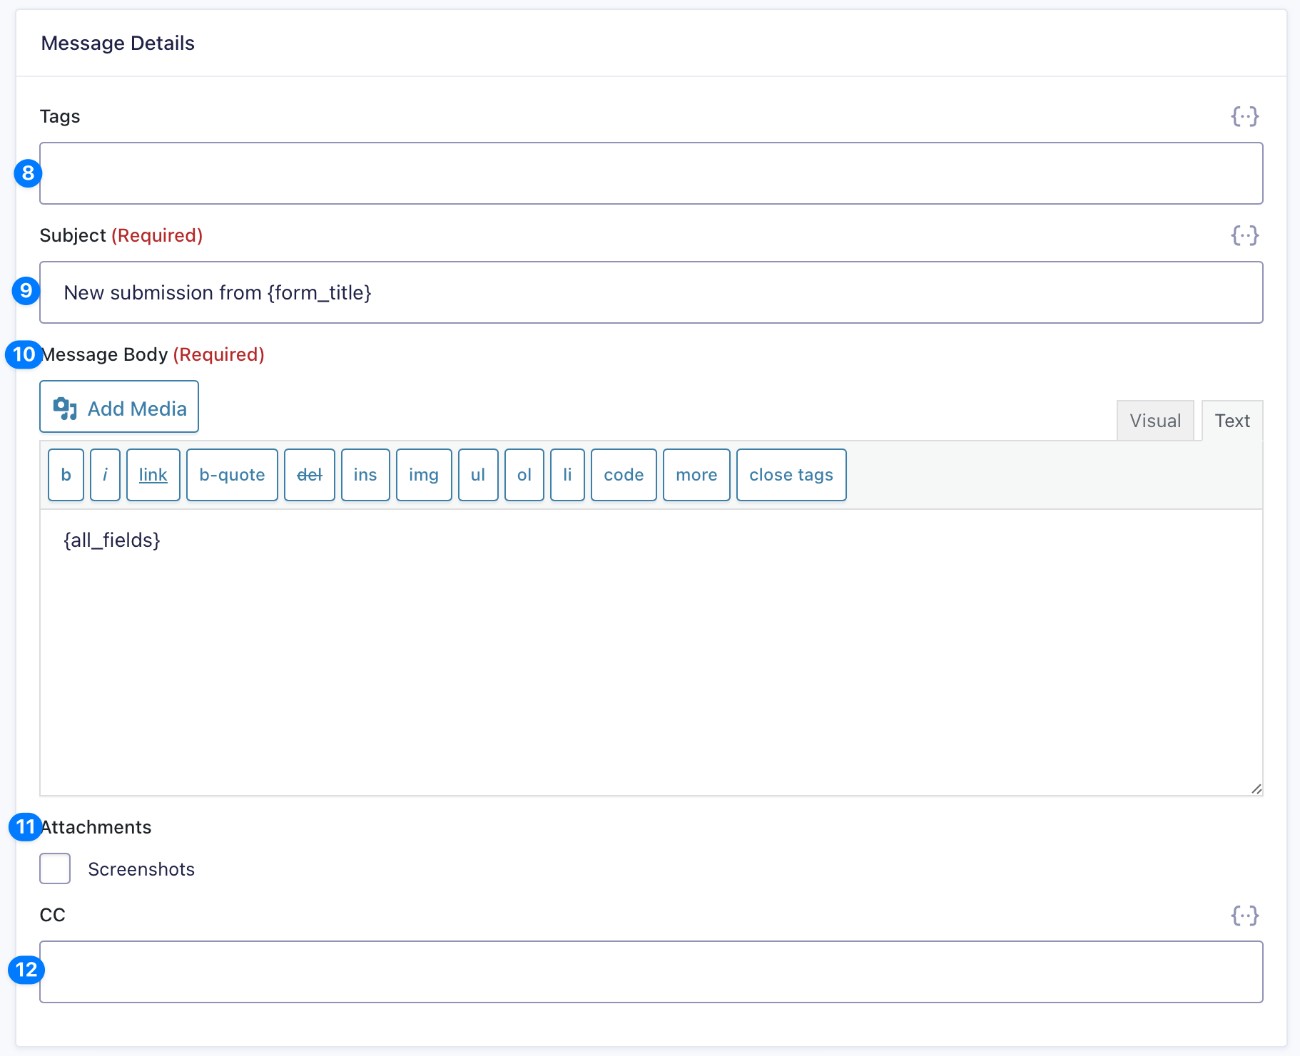Apply italic formatting with the i button
The image size is (1300, 1056).
(x=105, y=474)
